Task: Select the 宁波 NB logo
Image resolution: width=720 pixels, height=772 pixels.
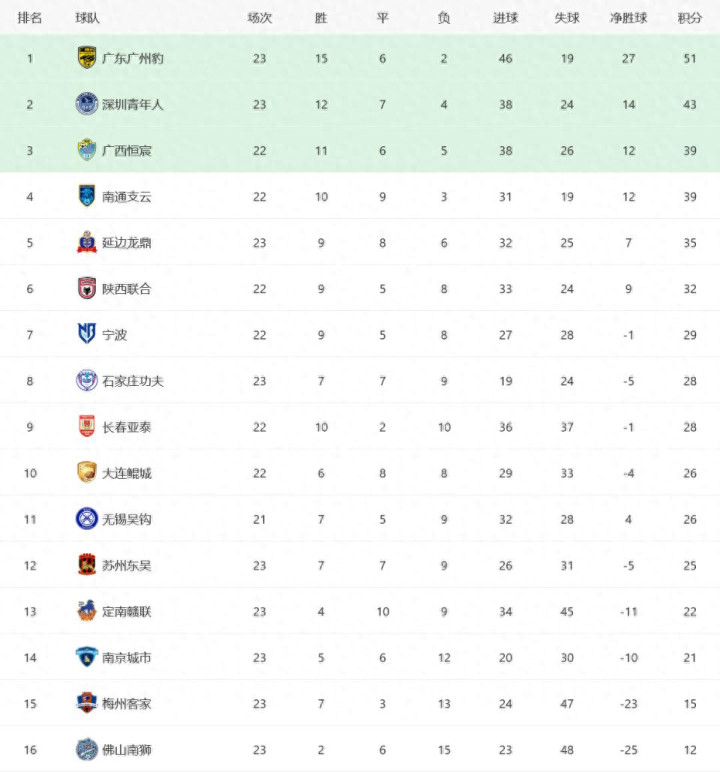Action: [87, 334]
